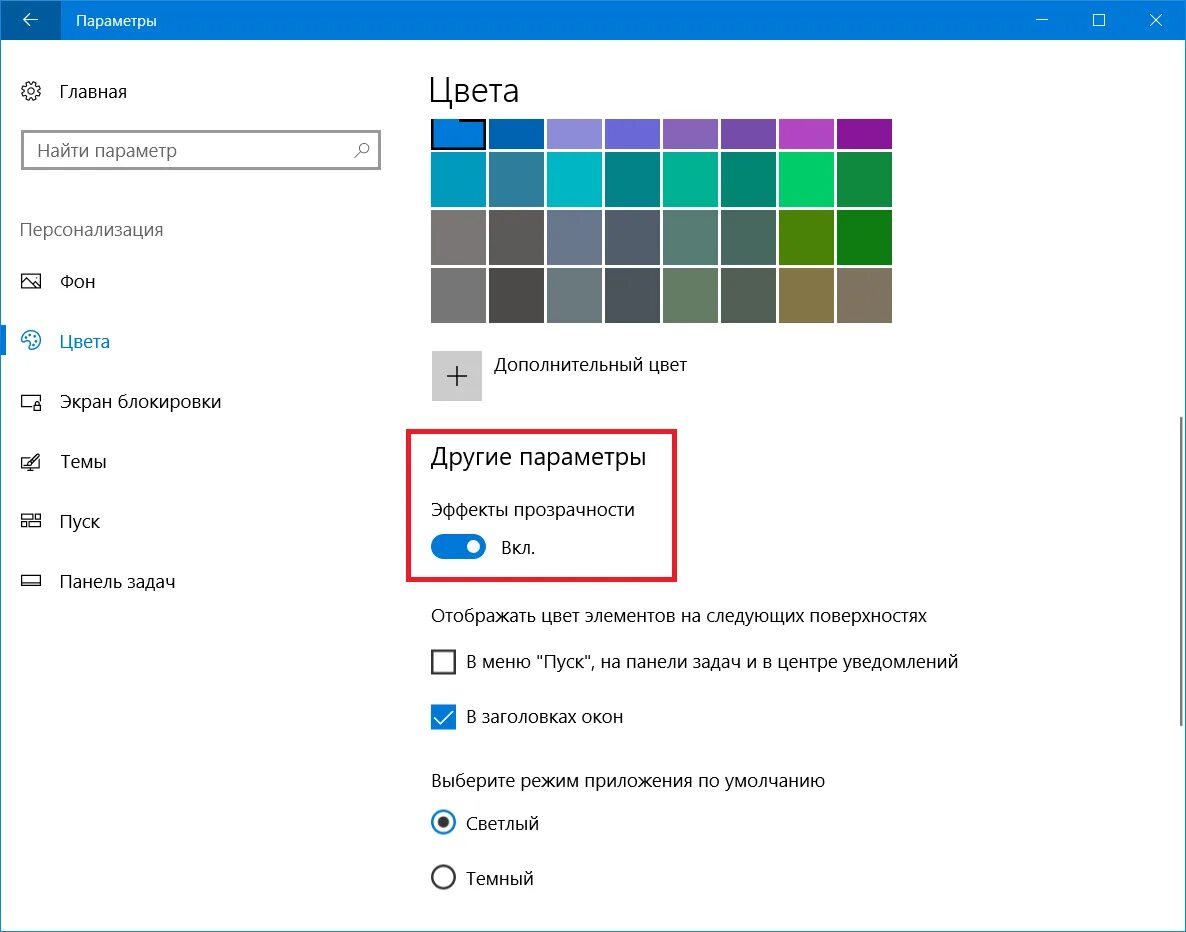Click the Темы brush icon
Image resolution: width=1186 pixels, height=932 pixels.
click(x=31, y=461)
